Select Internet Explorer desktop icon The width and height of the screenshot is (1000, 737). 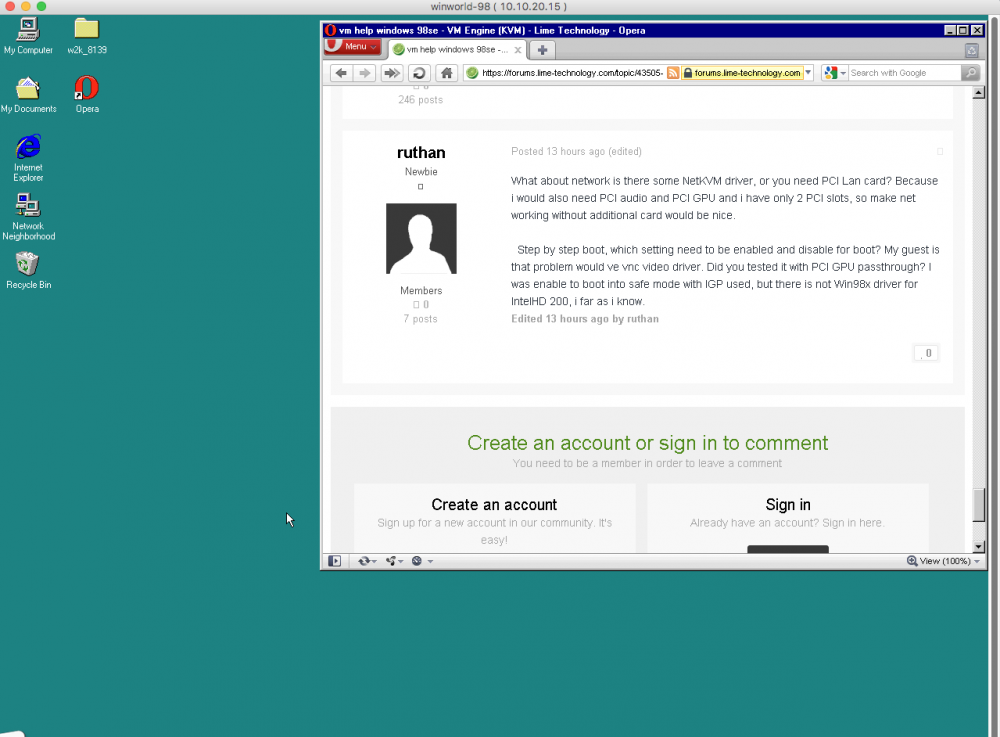tap(28, 158)
